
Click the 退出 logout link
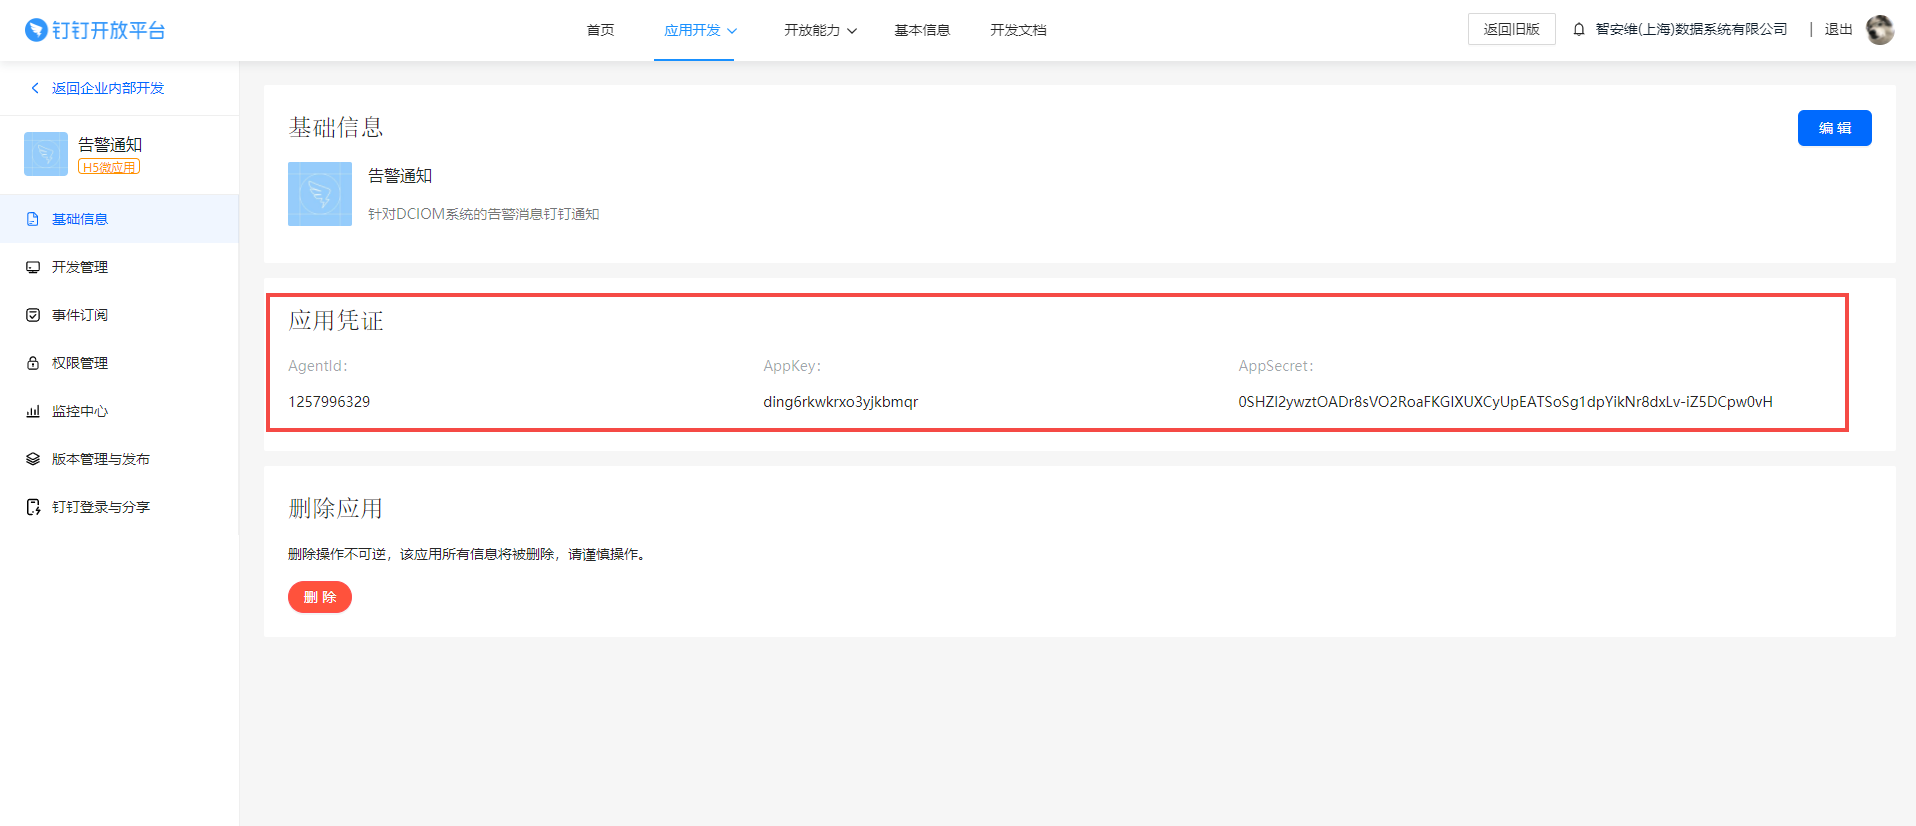pos(1838,30)
